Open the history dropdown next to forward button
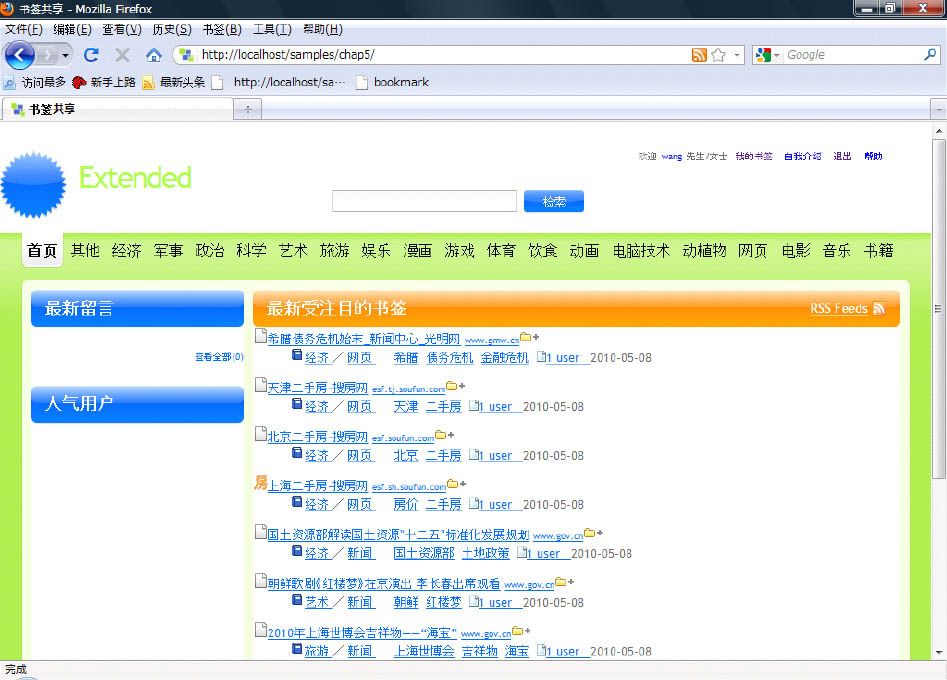The height and width of the screenshot is (680, 947). 65,56
